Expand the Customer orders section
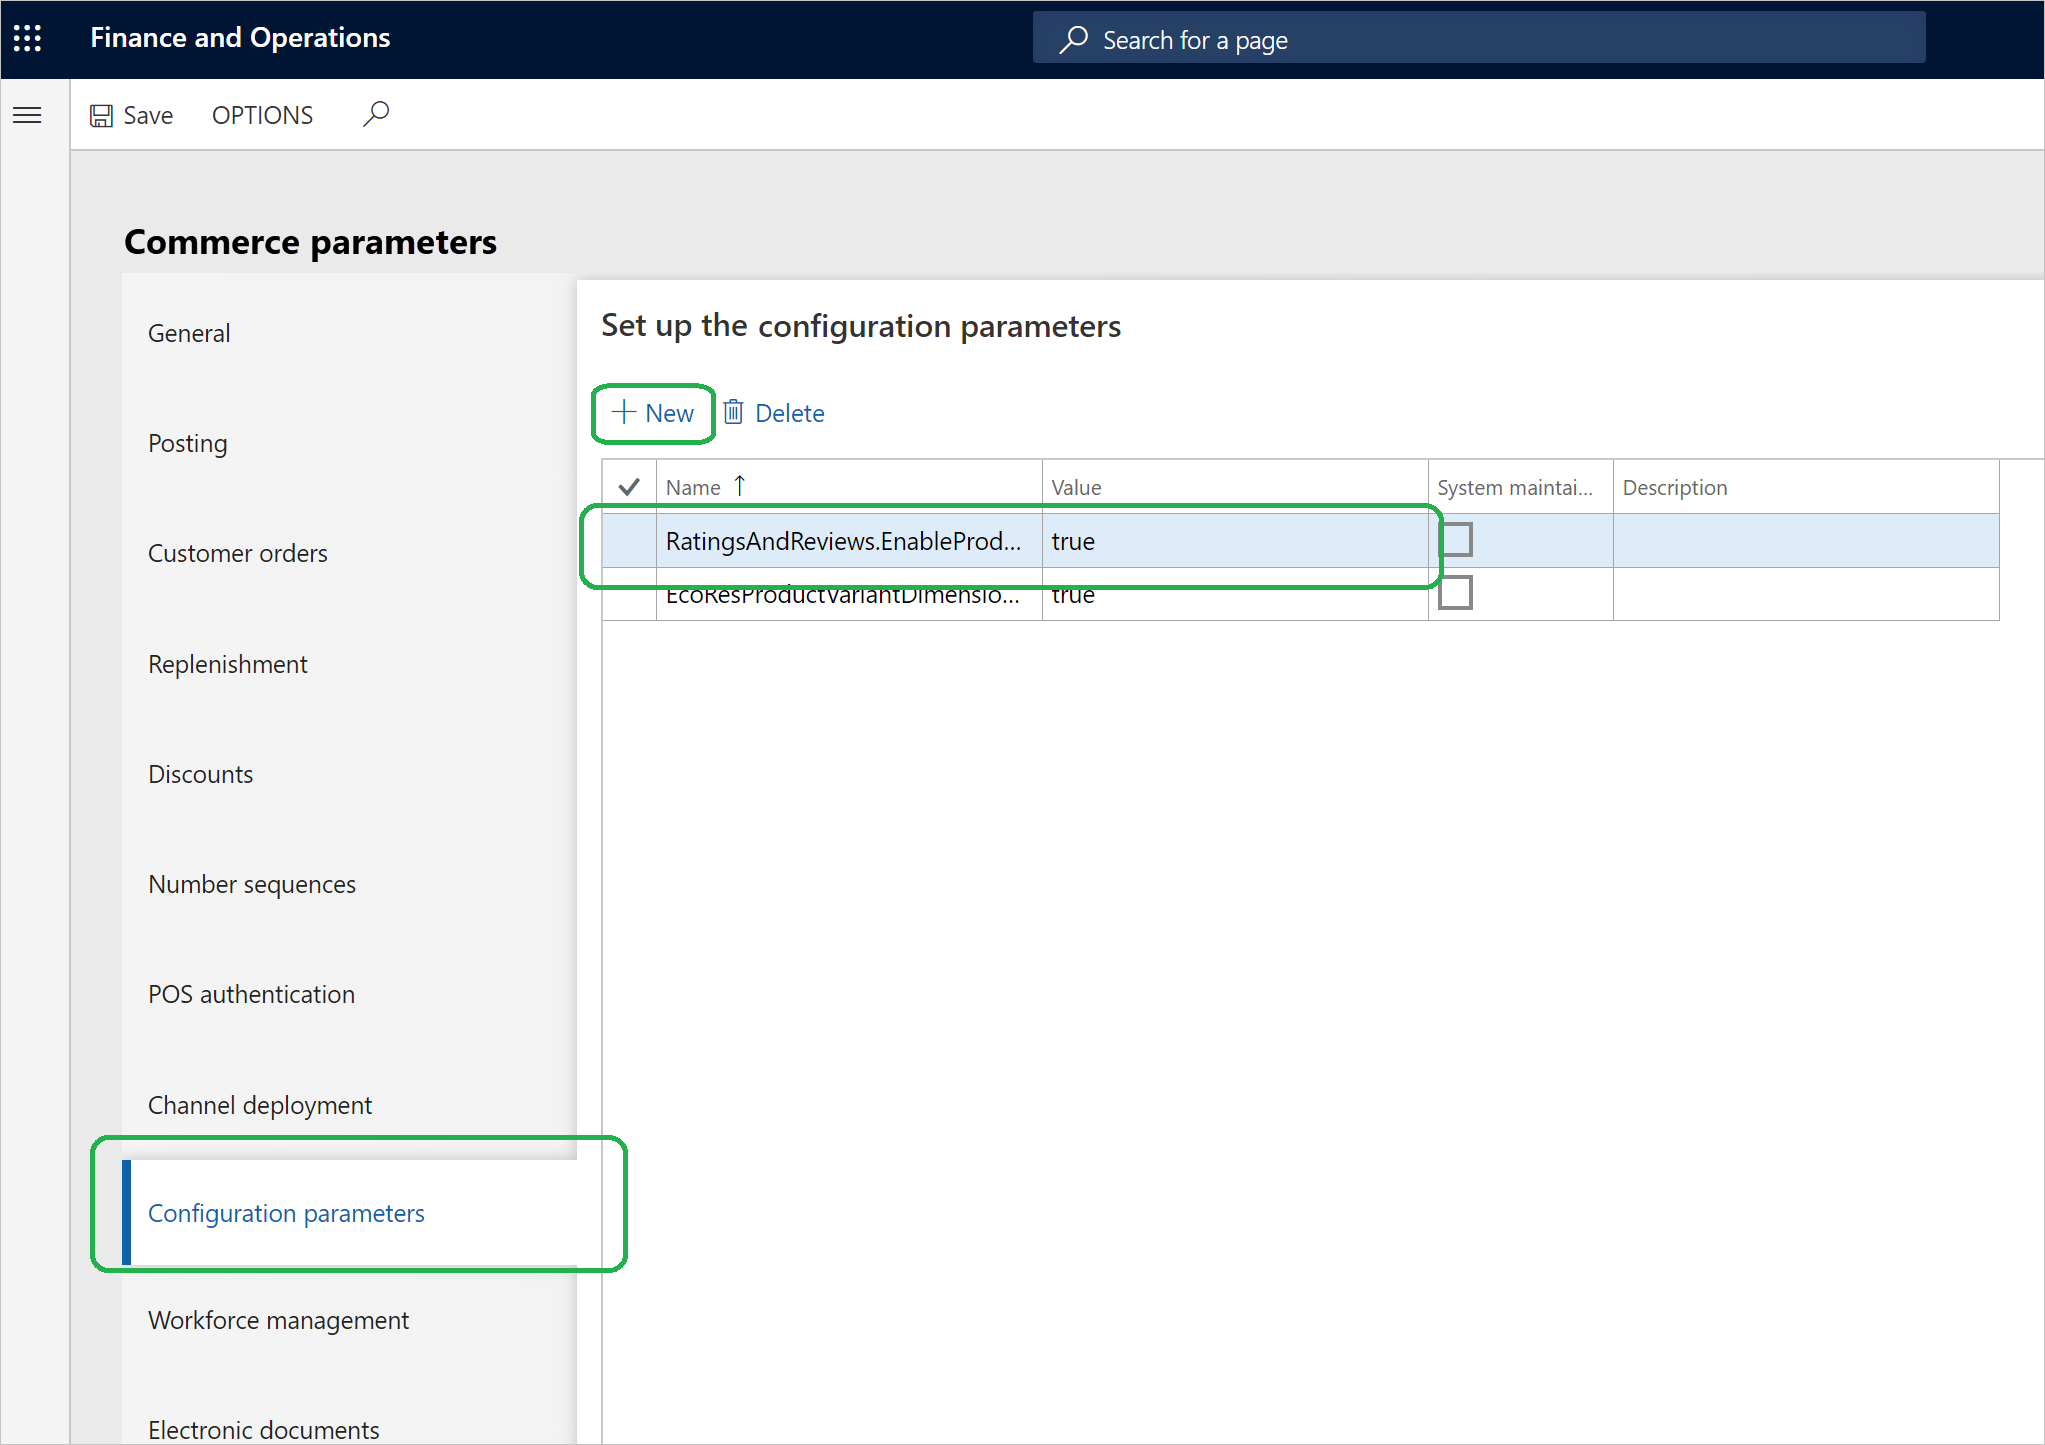The image size is (2045, 1445). [238, 550]
